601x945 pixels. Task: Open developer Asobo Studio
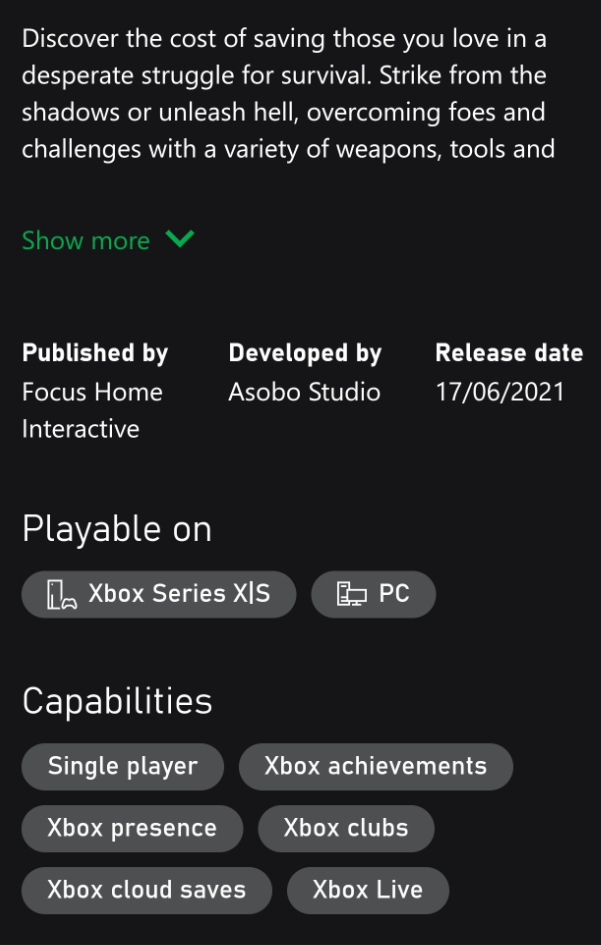pos(304,392)
